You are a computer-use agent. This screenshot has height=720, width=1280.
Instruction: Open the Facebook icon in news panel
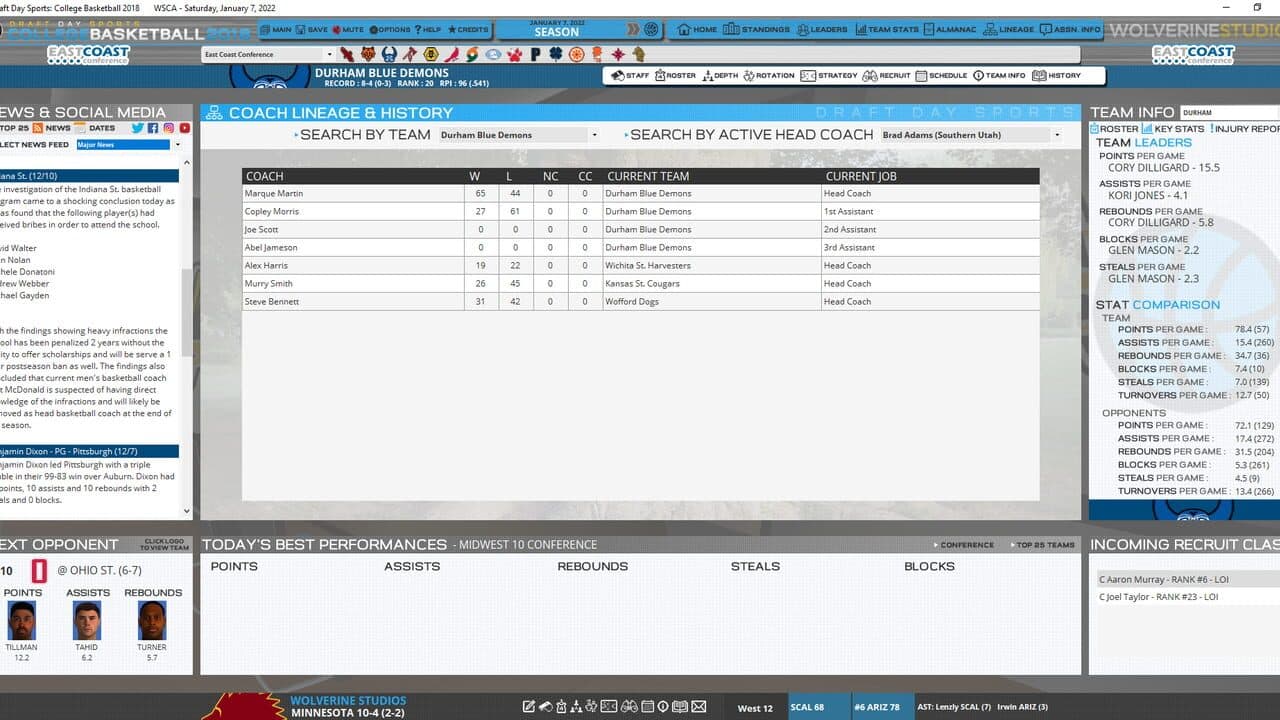tap(153, 128)
